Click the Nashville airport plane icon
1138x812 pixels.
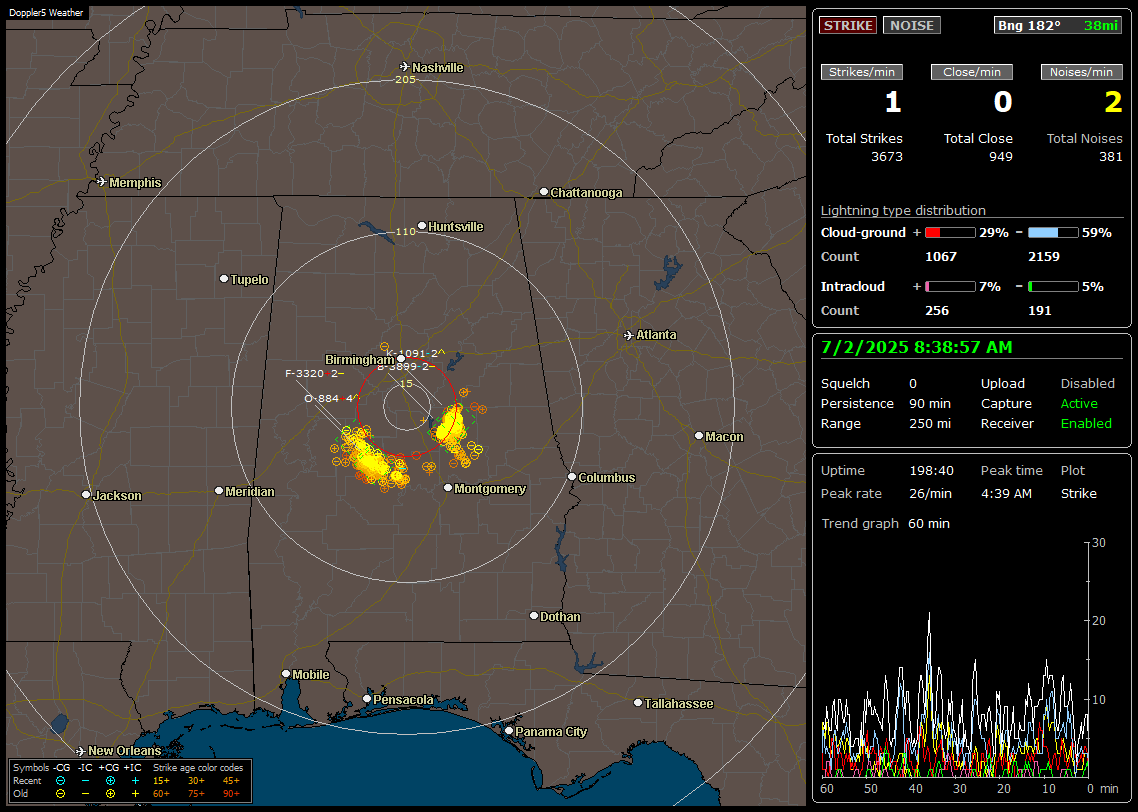point(404,67)
